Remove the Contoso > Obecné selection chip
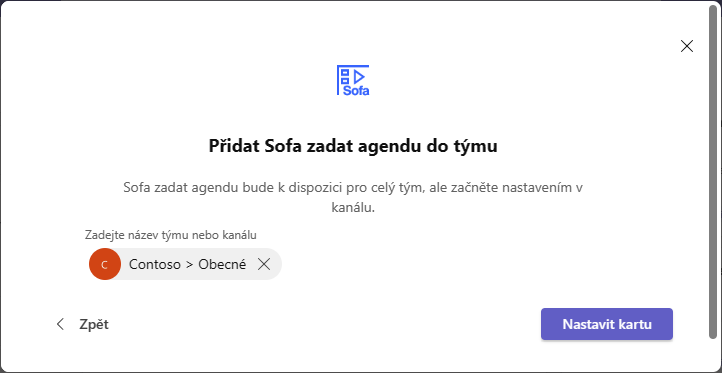 [x=264, y=264]
